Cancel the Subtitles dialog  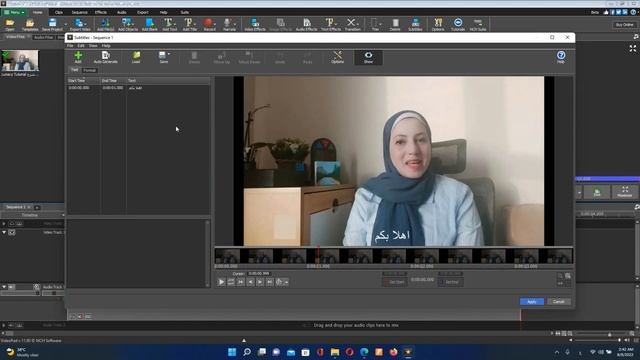point(558,302)
